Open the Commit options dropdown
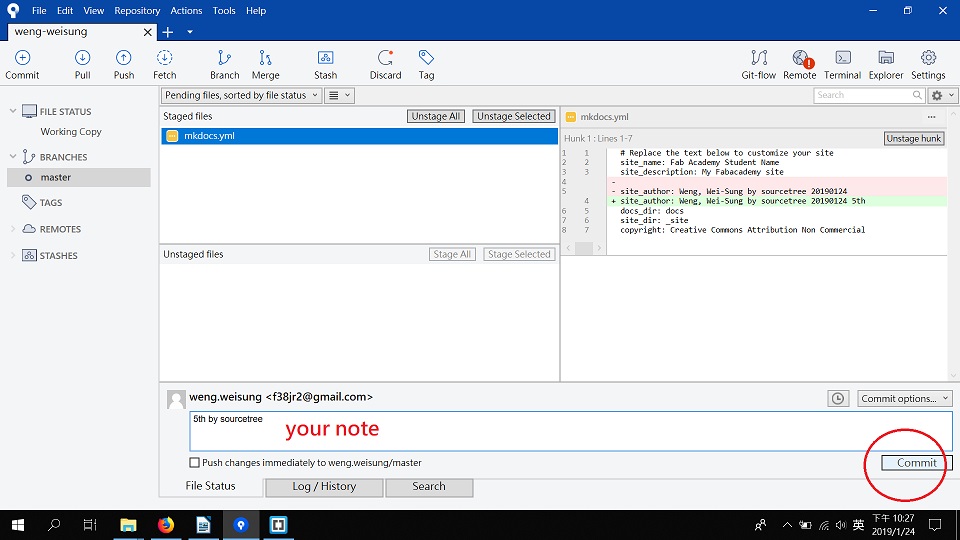Image resolution: width=960 pixels, height=540 pixels. pos(904,398)
